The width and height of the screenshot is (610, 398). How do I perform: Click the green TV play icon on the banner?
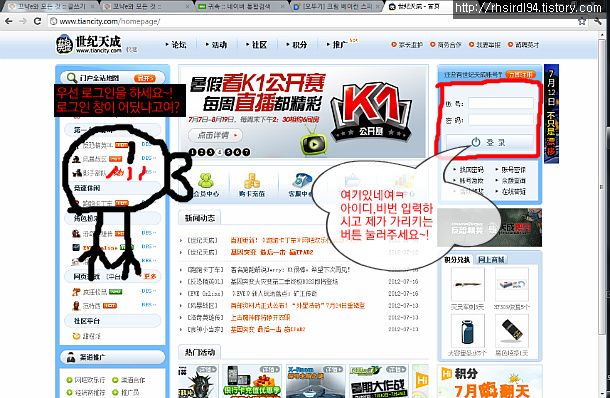(314, 144)
